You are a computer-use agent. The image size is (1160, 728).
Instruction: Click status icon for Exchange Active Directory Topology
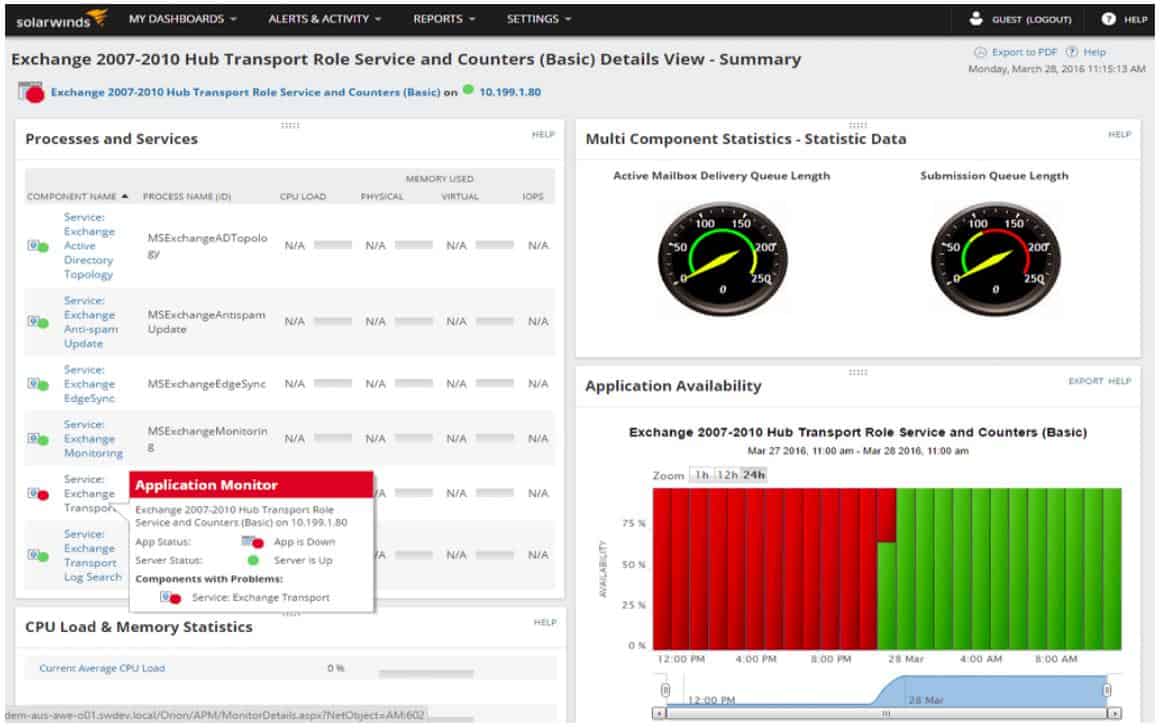pos(38,246)
